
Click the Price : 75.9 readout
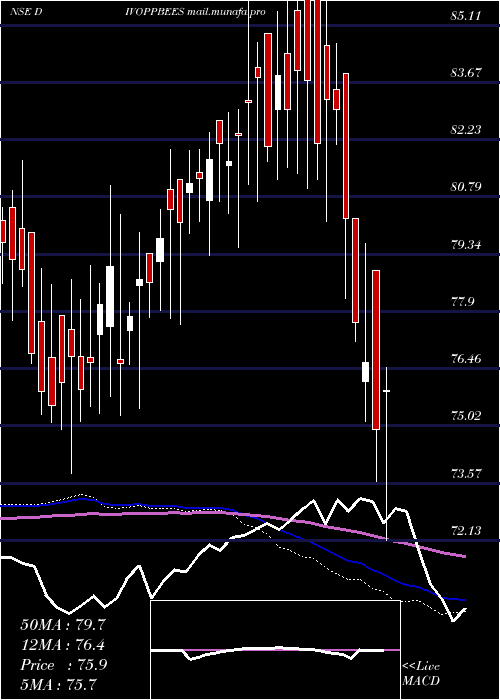63,665
